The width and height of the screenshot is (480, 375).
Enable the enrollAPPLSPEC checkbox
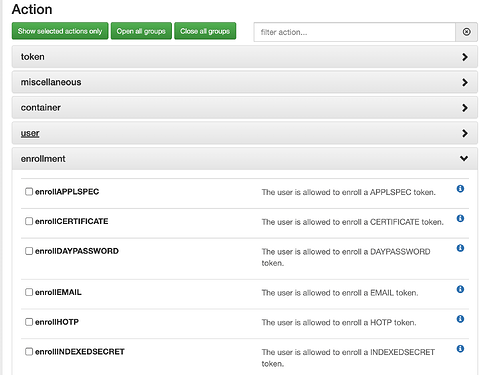pos(29,192)
